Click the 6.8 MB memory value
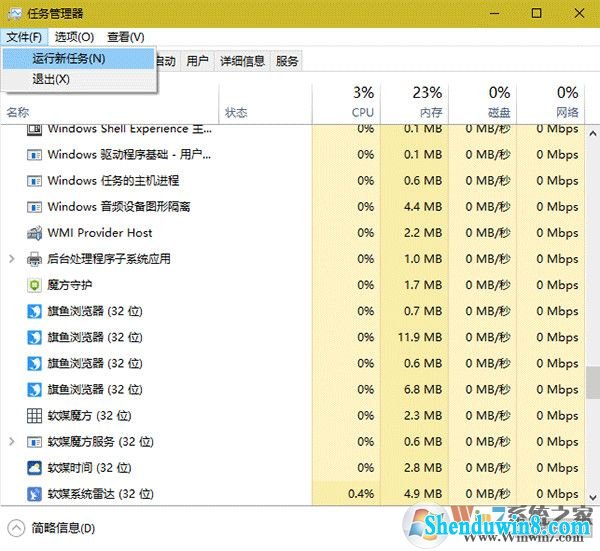This screenshot has width=600, height=551. [x=423, y=390]
